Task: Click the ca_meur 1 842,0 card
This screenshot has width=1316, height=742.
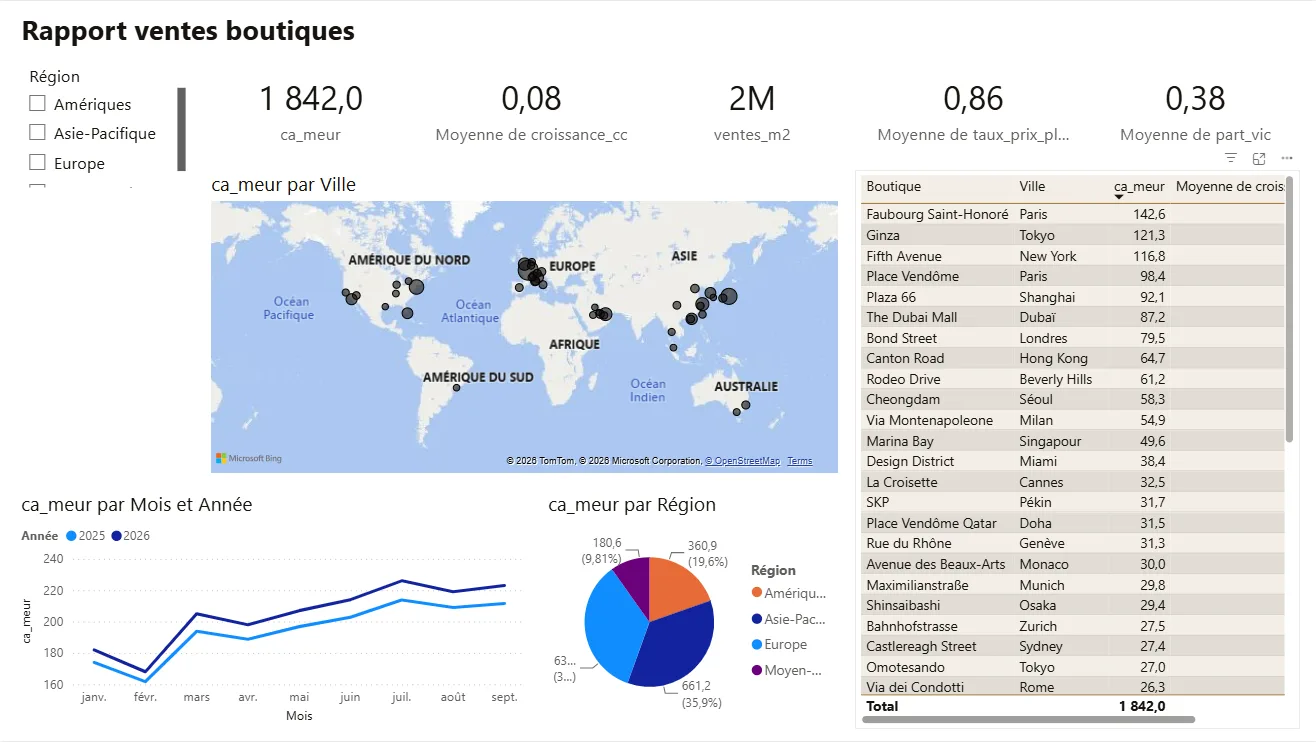Action: (x=311, y=112)
